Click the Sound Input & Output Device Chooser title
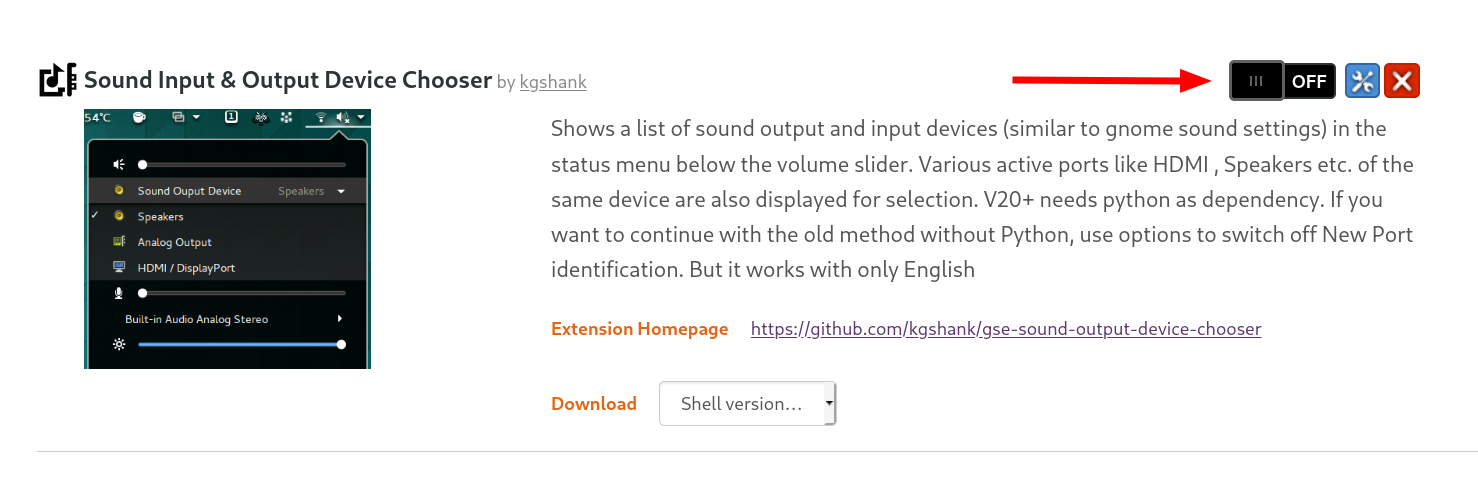 pos(288,80)
